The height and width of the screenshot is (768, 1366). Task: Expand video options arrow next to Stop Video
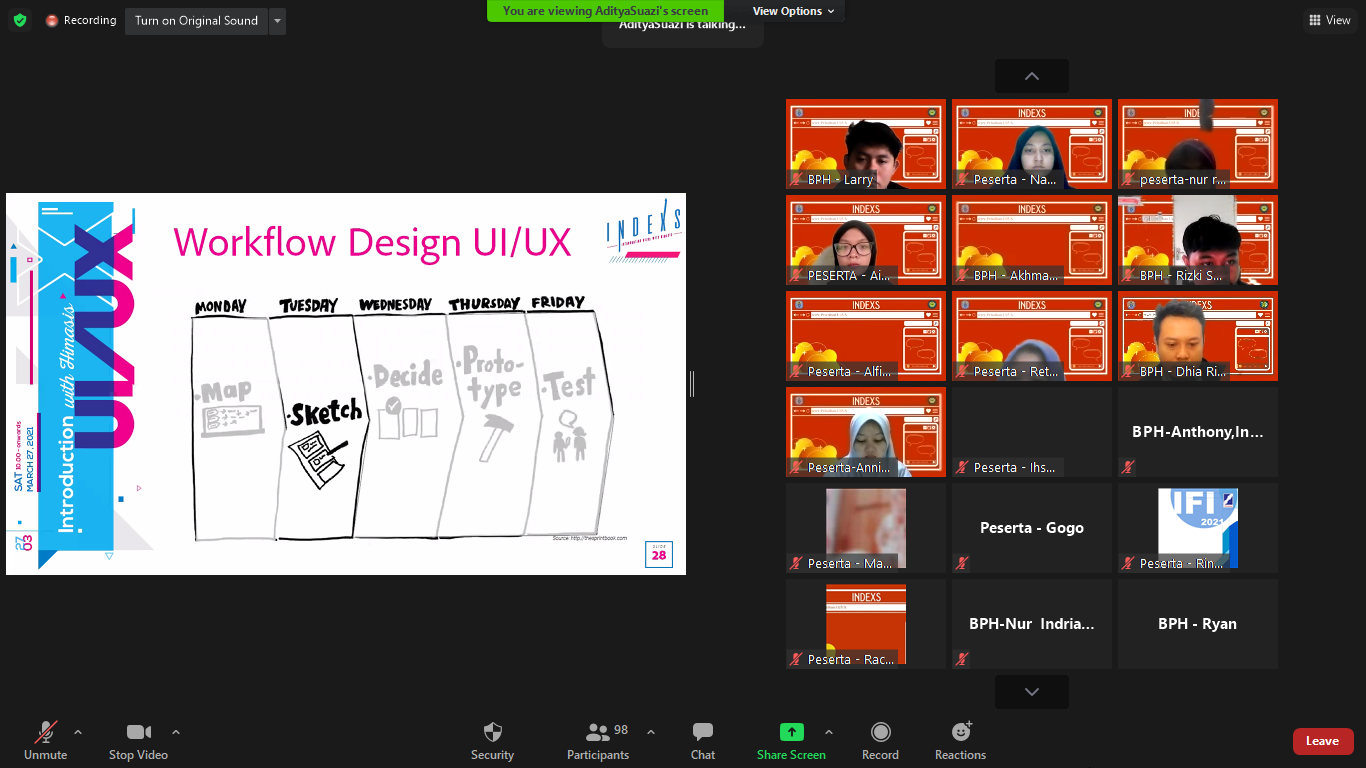coord(176,732)
